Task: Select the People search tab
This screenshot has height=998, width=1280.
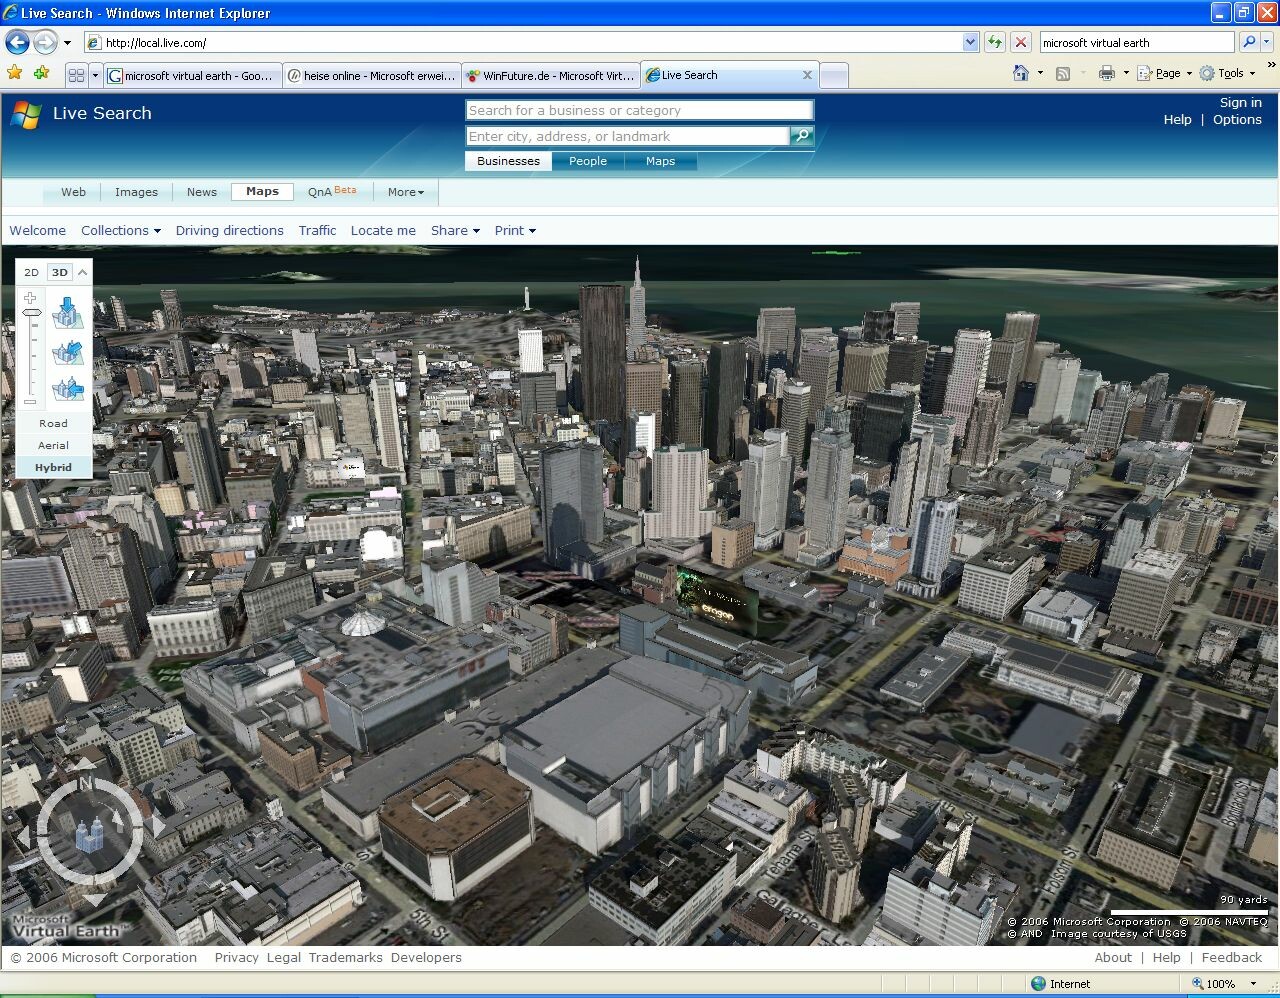Action: [588, 161]
